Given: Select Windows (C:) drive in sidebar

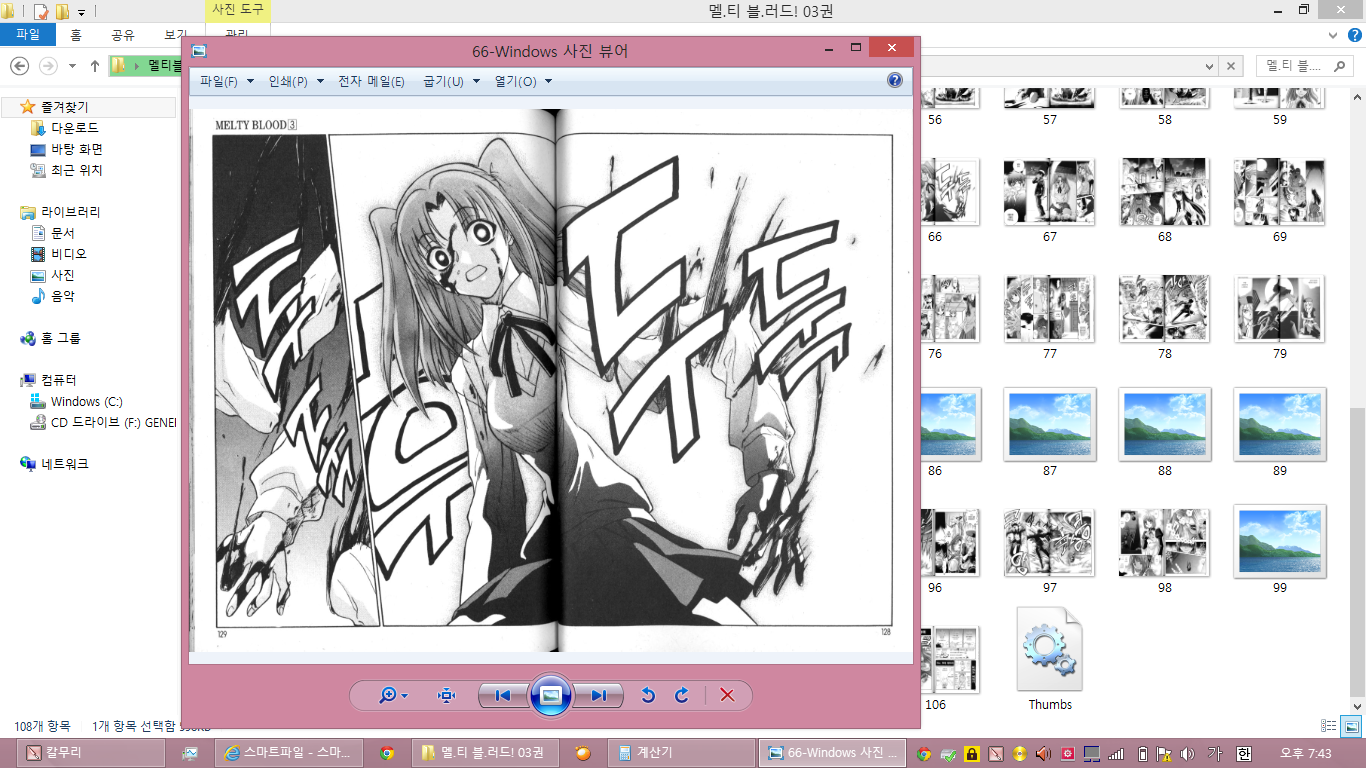Looking at the screenshot, I should click(86, 401).
